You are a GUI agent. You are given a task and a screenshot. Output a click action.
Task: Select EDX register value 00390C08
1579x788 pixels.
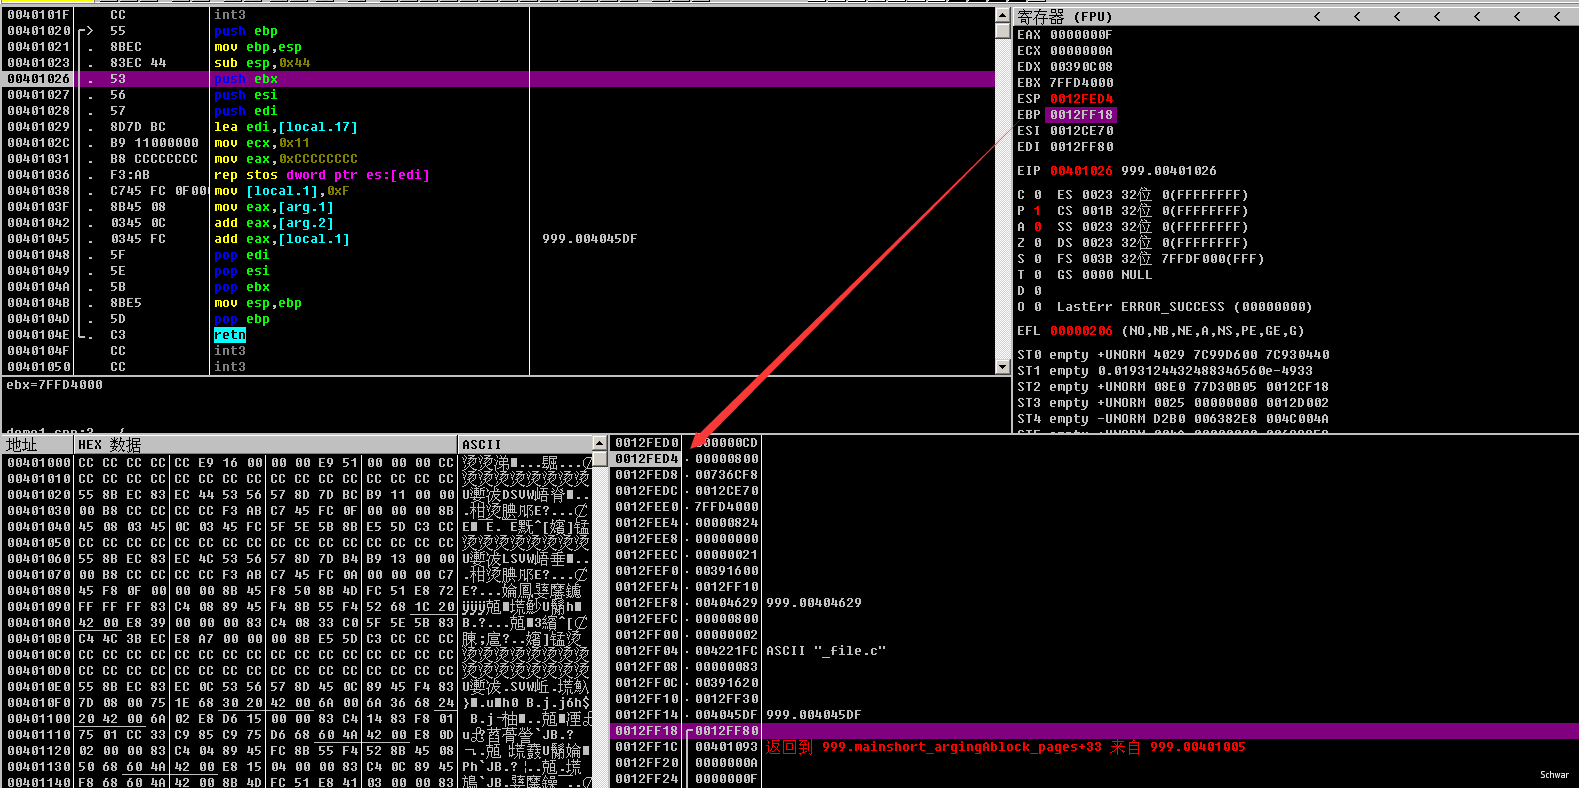tap(1081, 67)
